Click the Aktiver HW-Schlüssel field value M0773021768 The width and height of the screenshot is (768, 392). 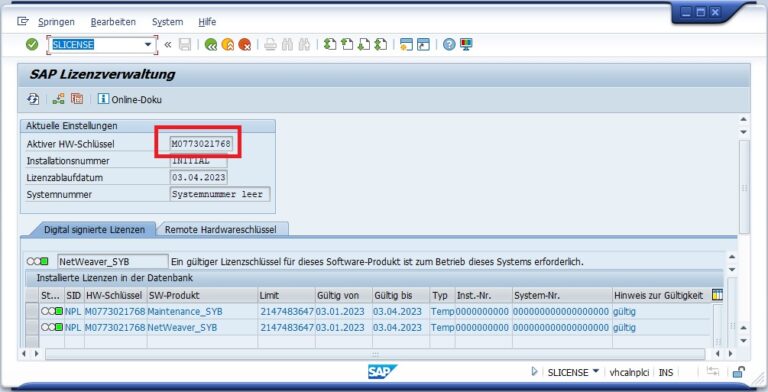point(201,144)
